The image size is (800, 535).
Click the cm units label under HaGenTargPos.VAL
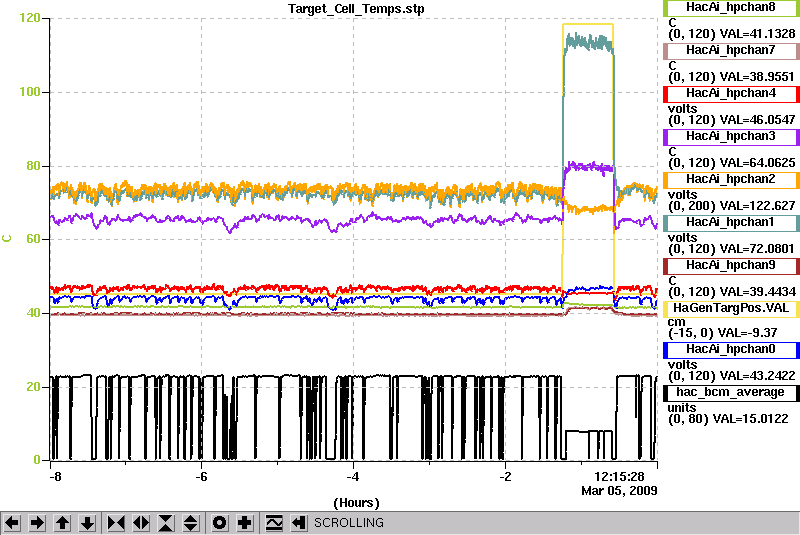(677, 322)
